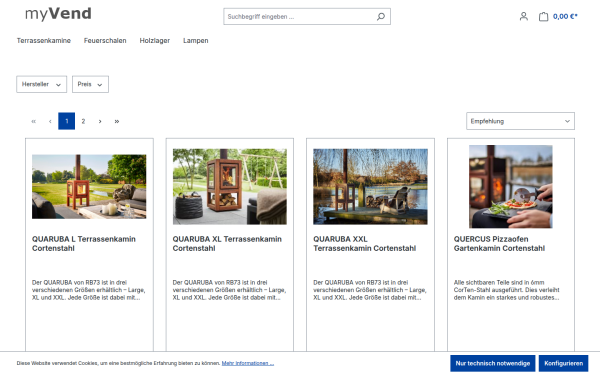Open QUARUBA XXL Terrassenkamin Cortenstahl title

(x=365, y=243)
